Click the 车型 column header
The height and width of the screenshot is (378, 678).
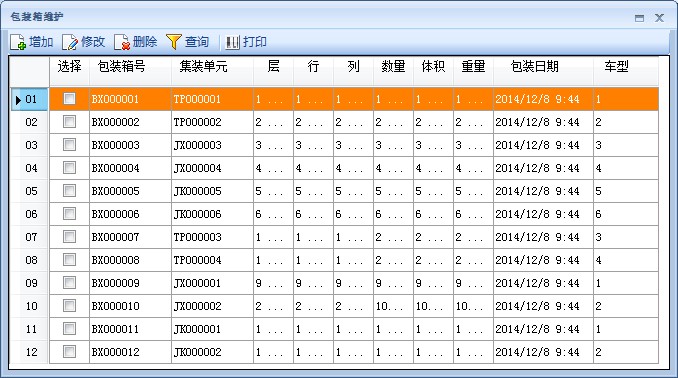(617, 67)
